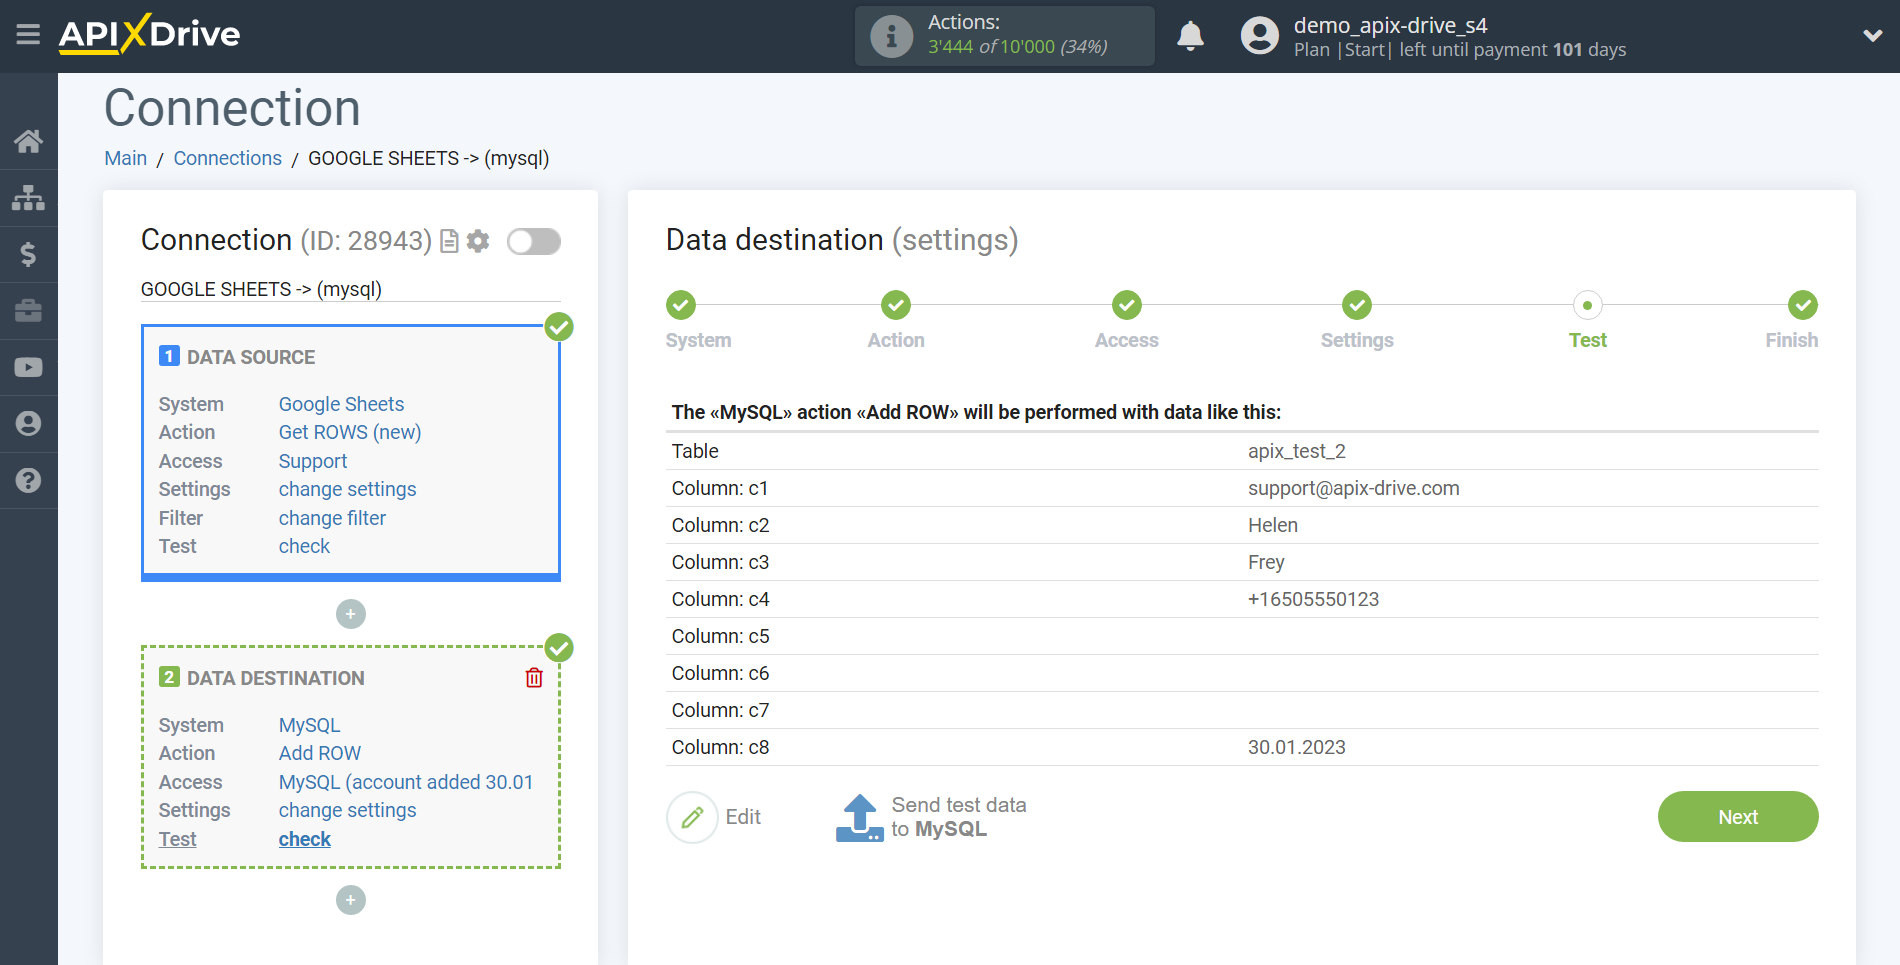Open the connections sitemap sidebar icon
Image resolution: width=1900 pixels, height=965 pixels.
tap(28, 198)
